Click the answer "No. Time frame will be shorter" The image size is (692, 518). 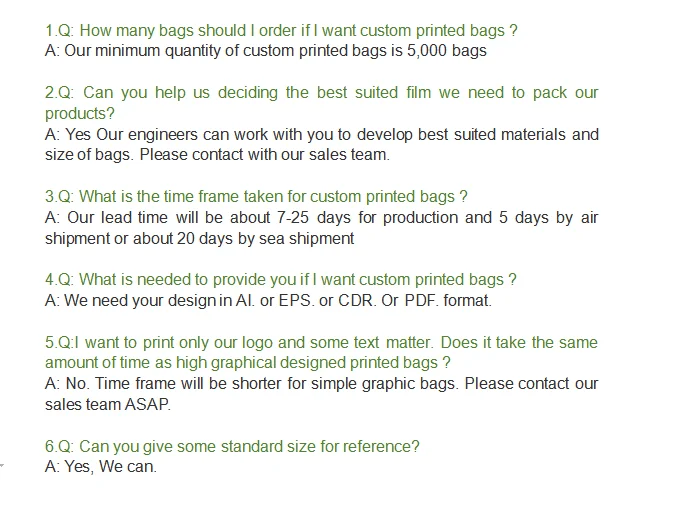coord(322,383)
